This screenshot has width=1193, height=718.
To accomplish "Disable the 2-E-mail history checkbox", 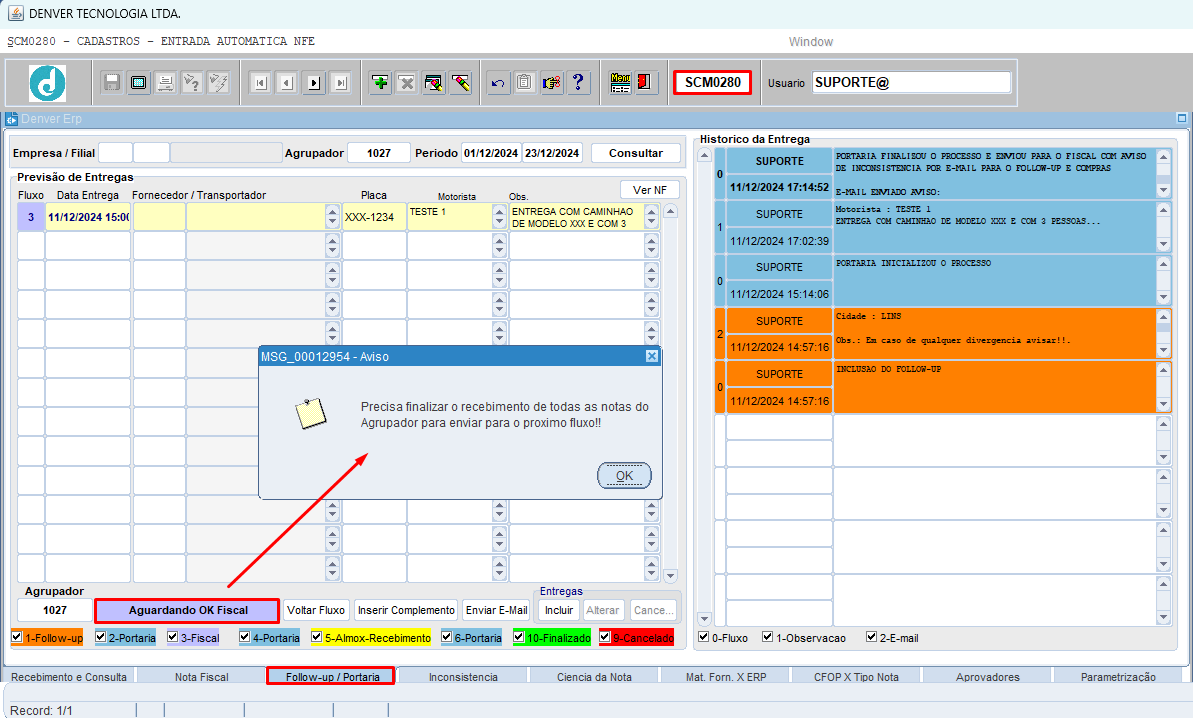I will [872, 637].
